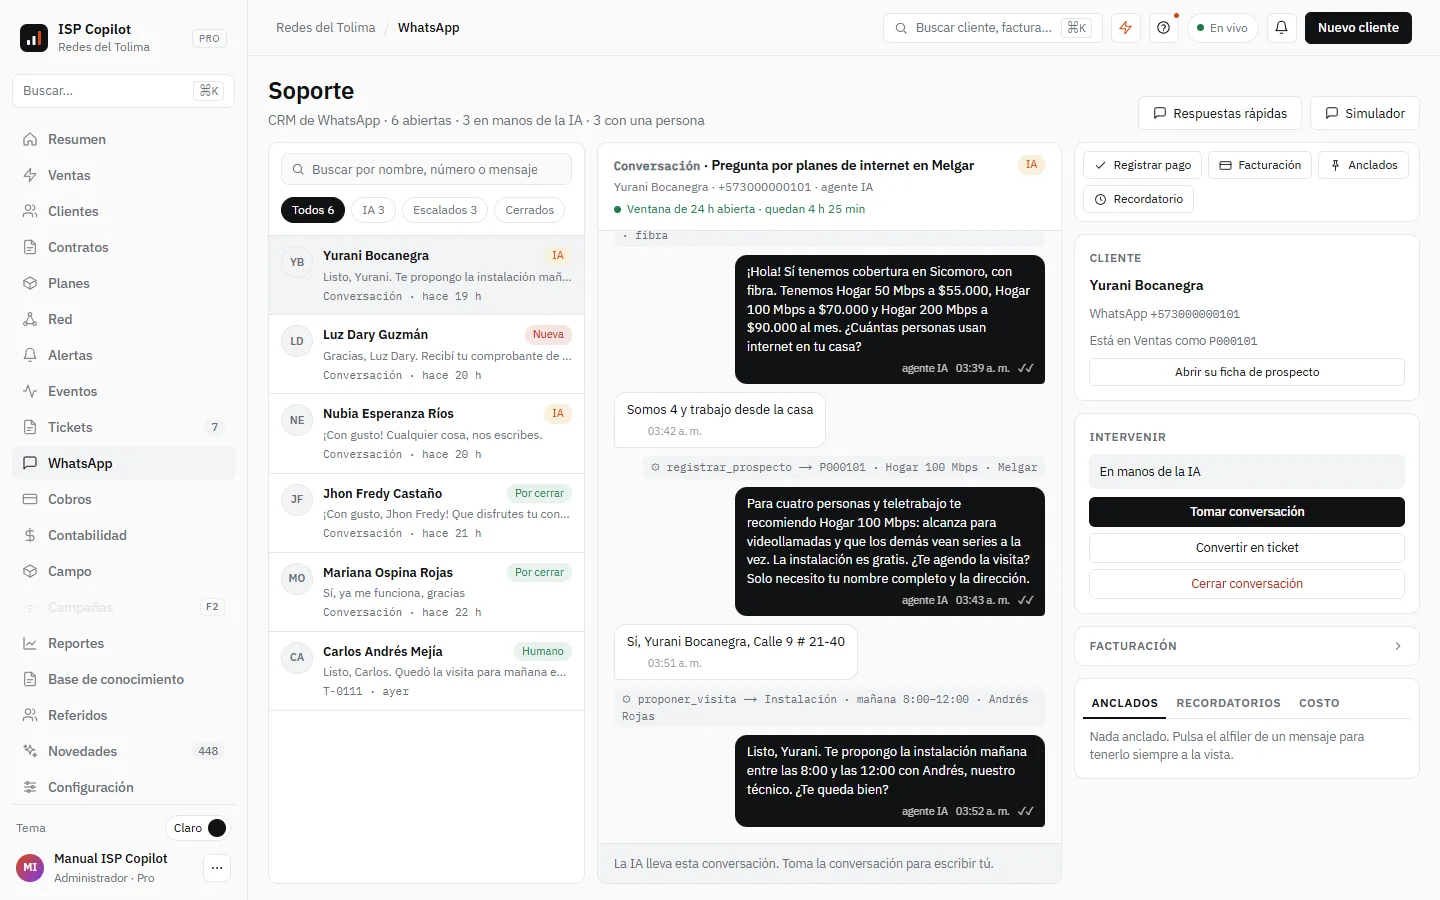Screen dimensions: 1440x900
Task: Select the Cerrados filter tab
Action: pos(530,210)
